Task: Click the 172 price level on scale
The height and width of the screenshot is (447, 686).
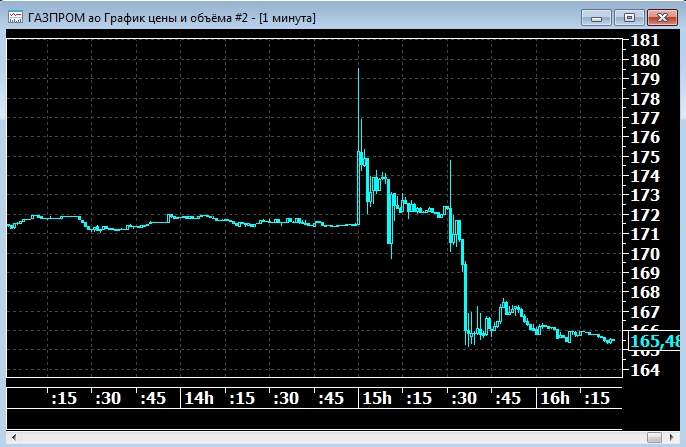Action: 646,215
